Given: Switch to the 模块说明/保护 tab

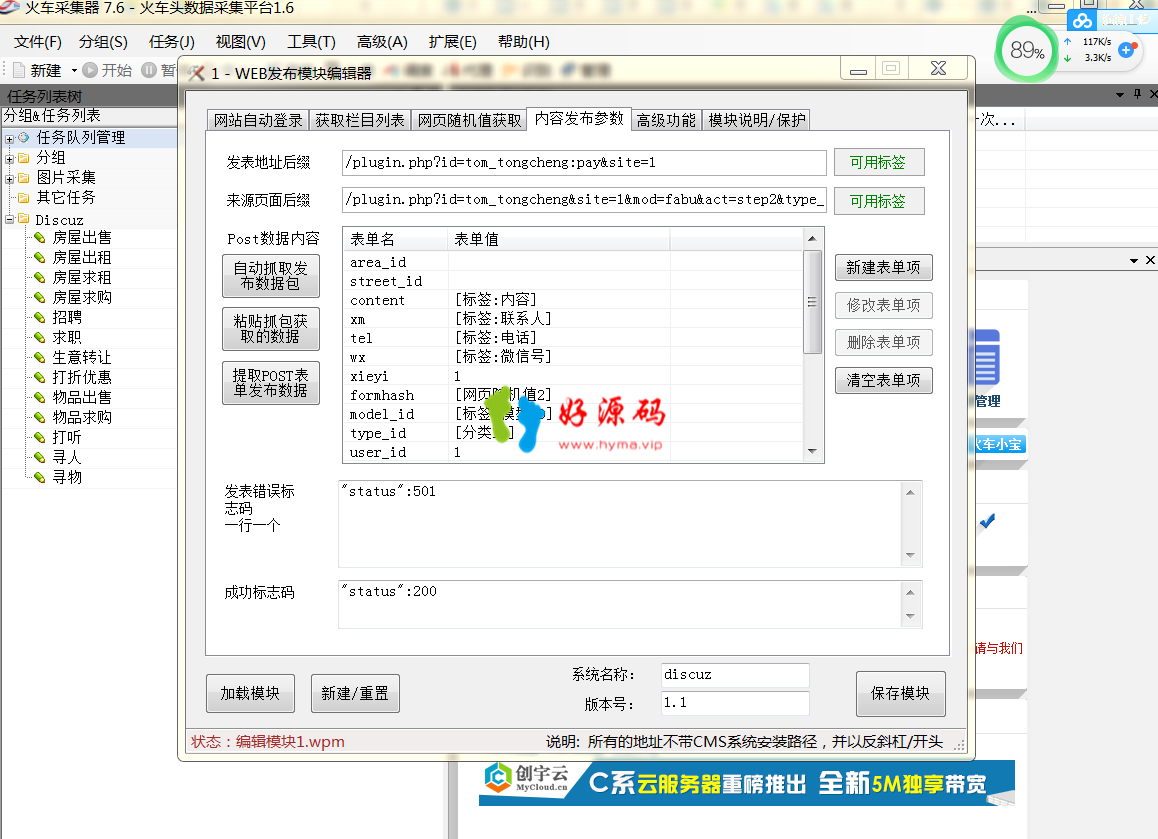Looking at the screenshot, I should pyautogui.click(x=756, y=120).
